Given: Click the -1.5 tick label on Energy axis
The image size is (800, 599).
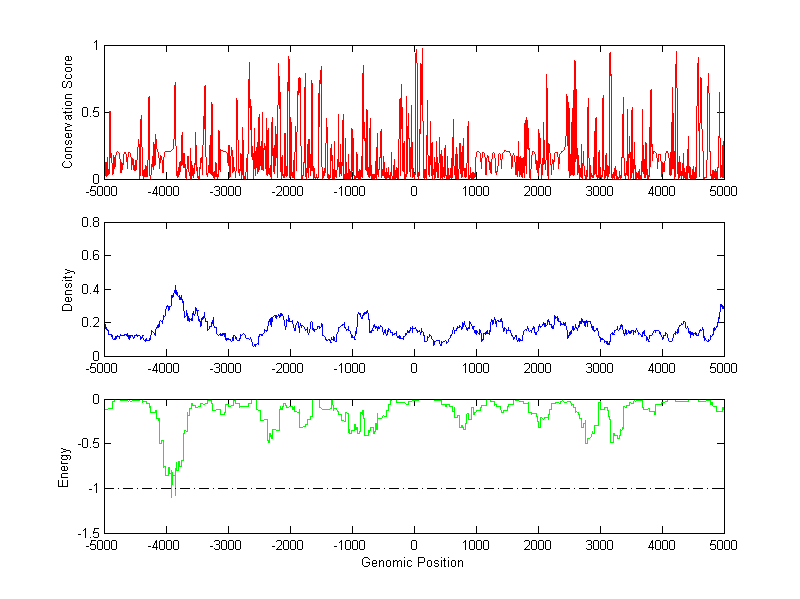Looking at the screenshot, I should tap(87, 534).
